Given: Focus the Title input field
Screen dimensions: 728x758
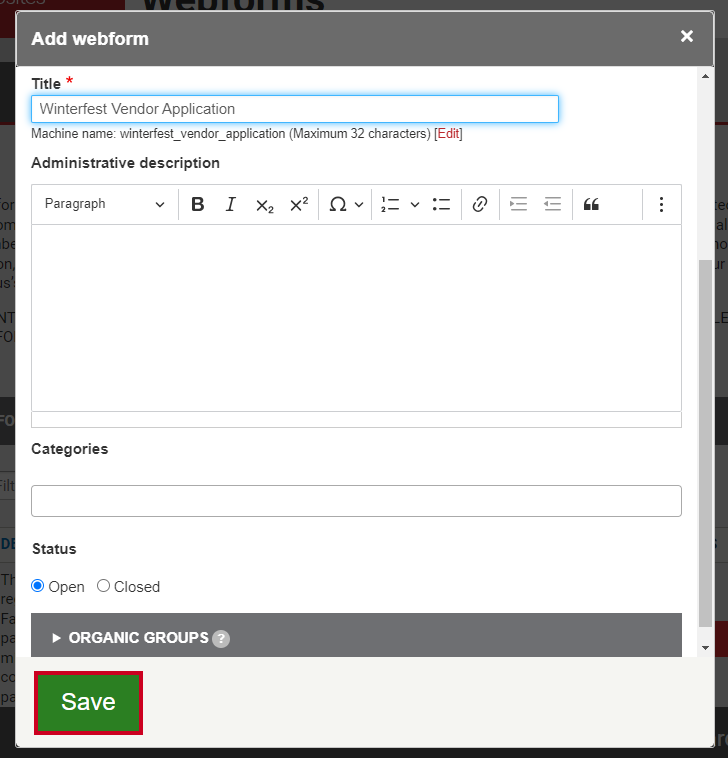Looking at the screenshot, I should 295,109.
